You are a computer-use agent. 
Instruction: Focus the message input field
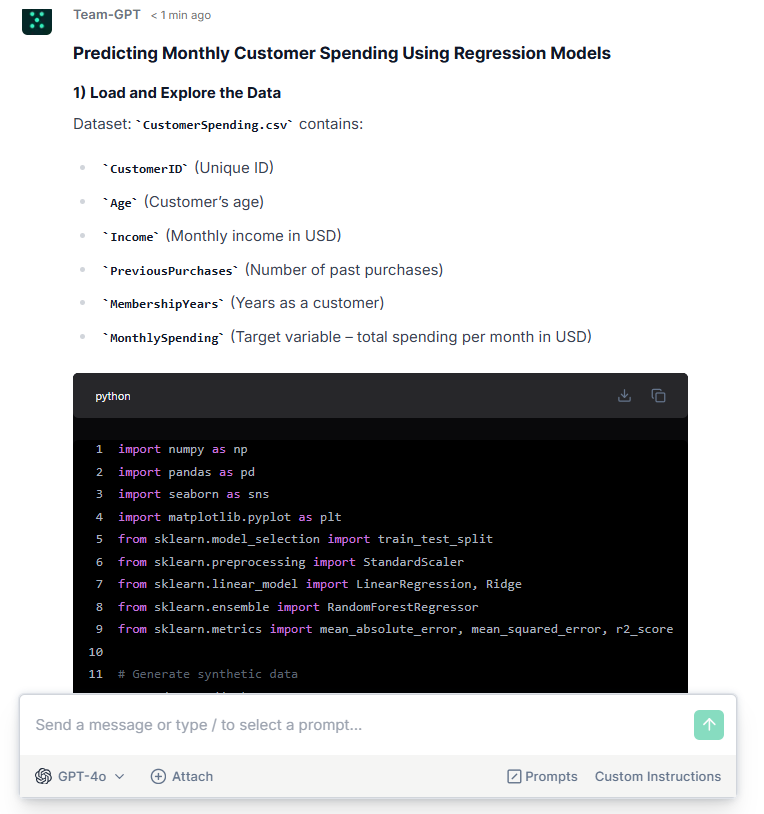pyautogui.click(x=358, y=725)
